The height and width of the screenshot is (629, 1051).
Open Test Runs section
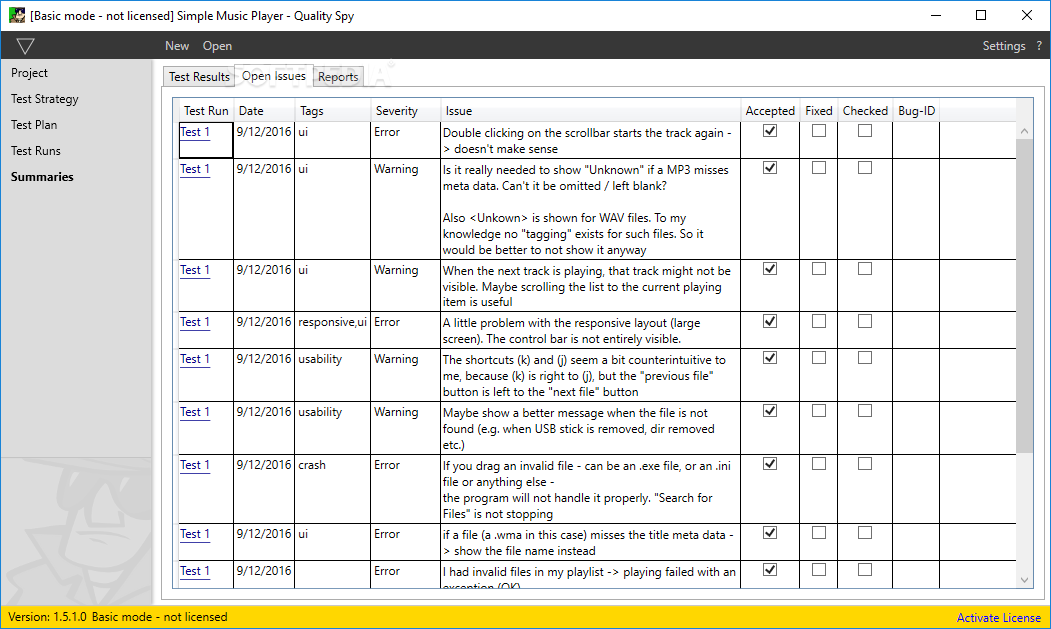[36, 151]
